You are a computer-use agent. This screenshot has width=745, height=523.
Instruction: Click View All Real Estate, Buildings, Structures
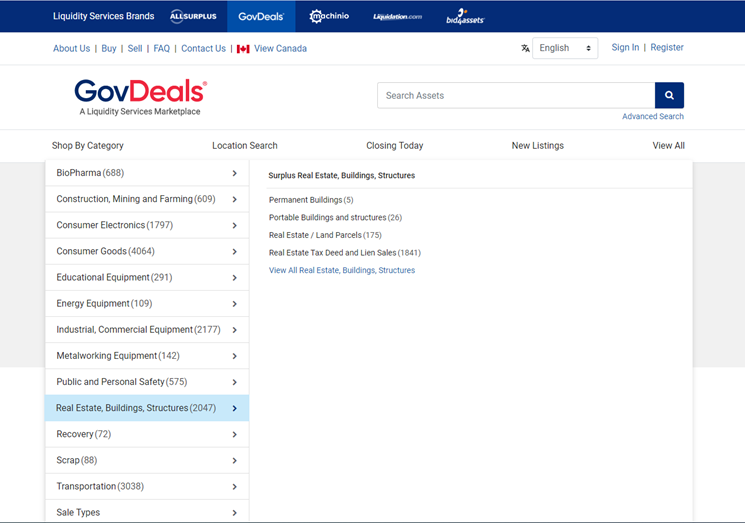pos(342,270)
